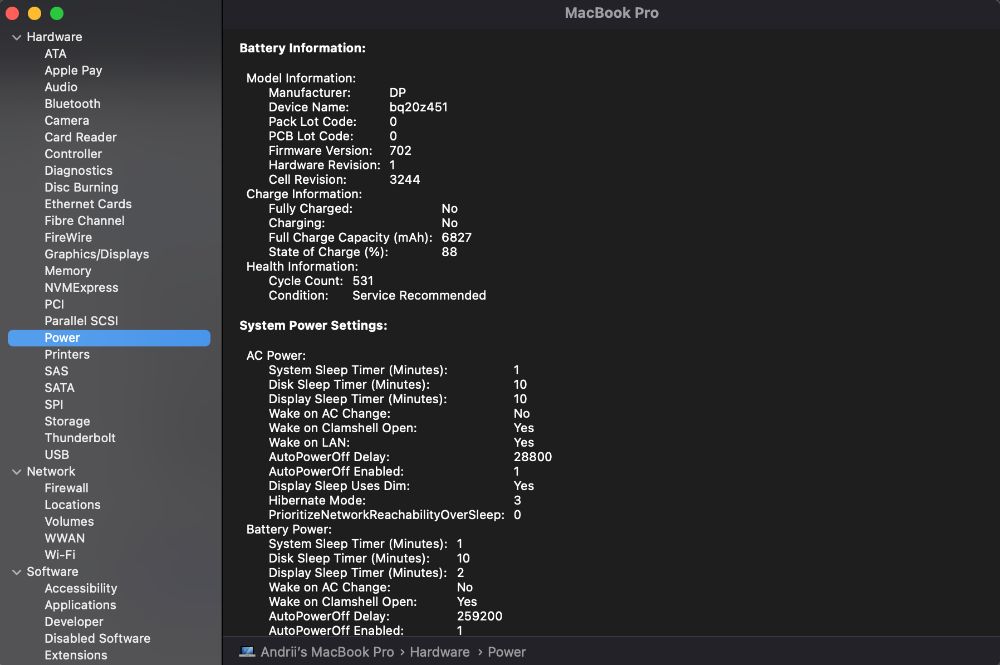This screenshot has height=665, width=1000.
Task: Select ATA in the sidebar
Action: [x=55, y=54]
